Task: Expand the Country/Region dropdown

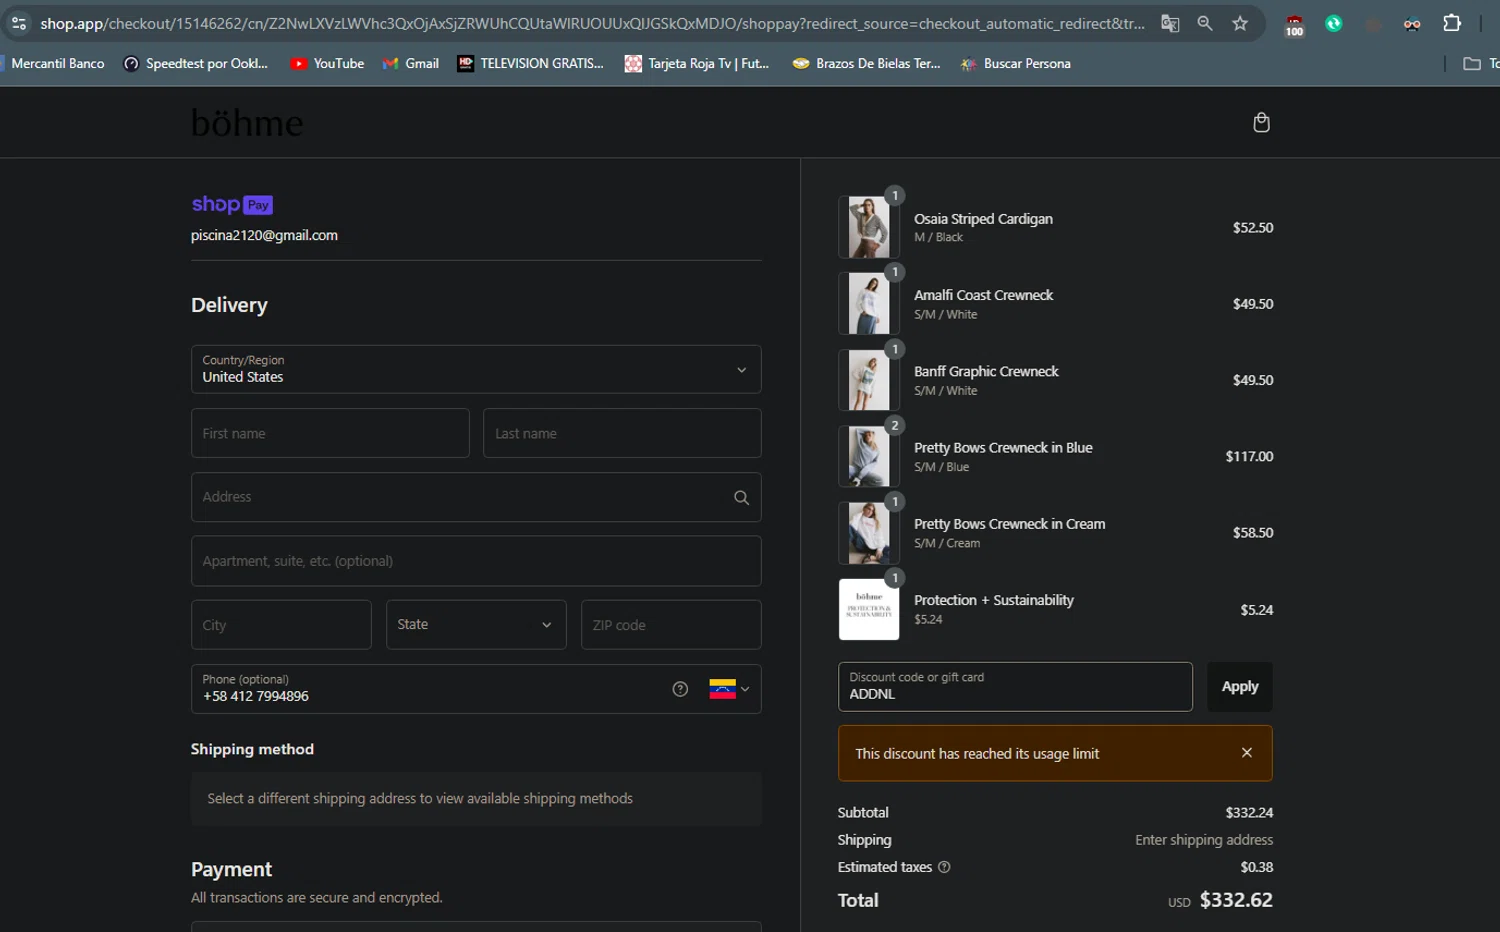Action: 476,369
